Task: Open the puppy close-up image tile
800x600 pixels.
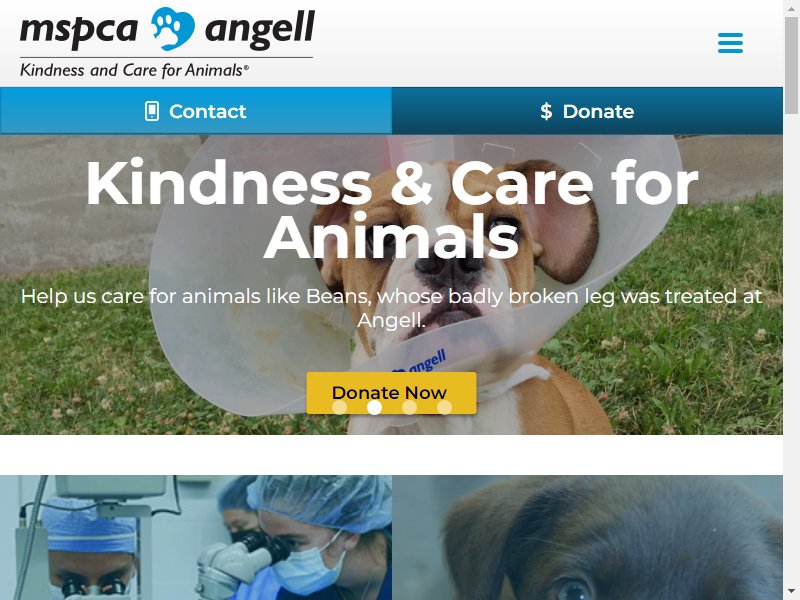Action: point(587,538)
